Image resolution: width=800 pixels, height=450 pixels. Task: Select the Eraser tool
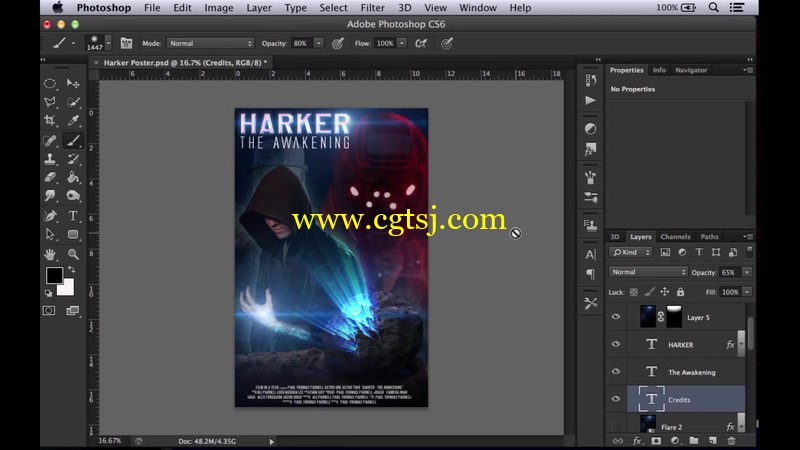point(50,177)
